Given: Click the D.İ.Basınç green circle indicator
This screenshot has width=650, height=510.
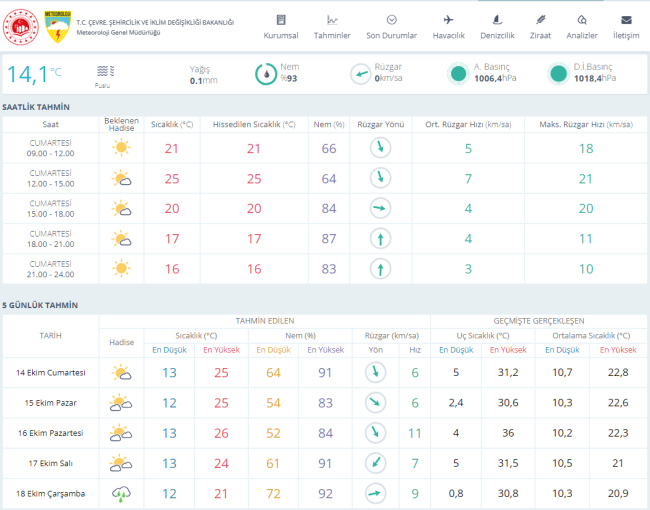Looking at the screenshot, I should coord(558,74).
